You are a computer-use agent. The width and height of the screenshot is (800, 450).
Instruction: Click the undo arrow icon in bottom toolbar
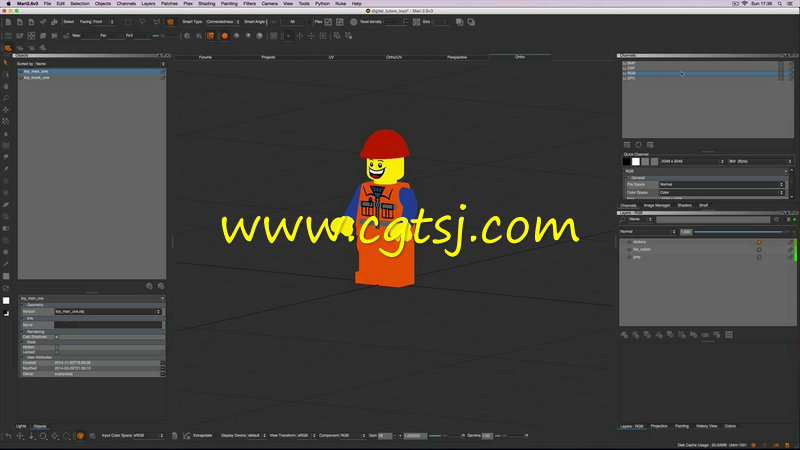click(8, 436)
